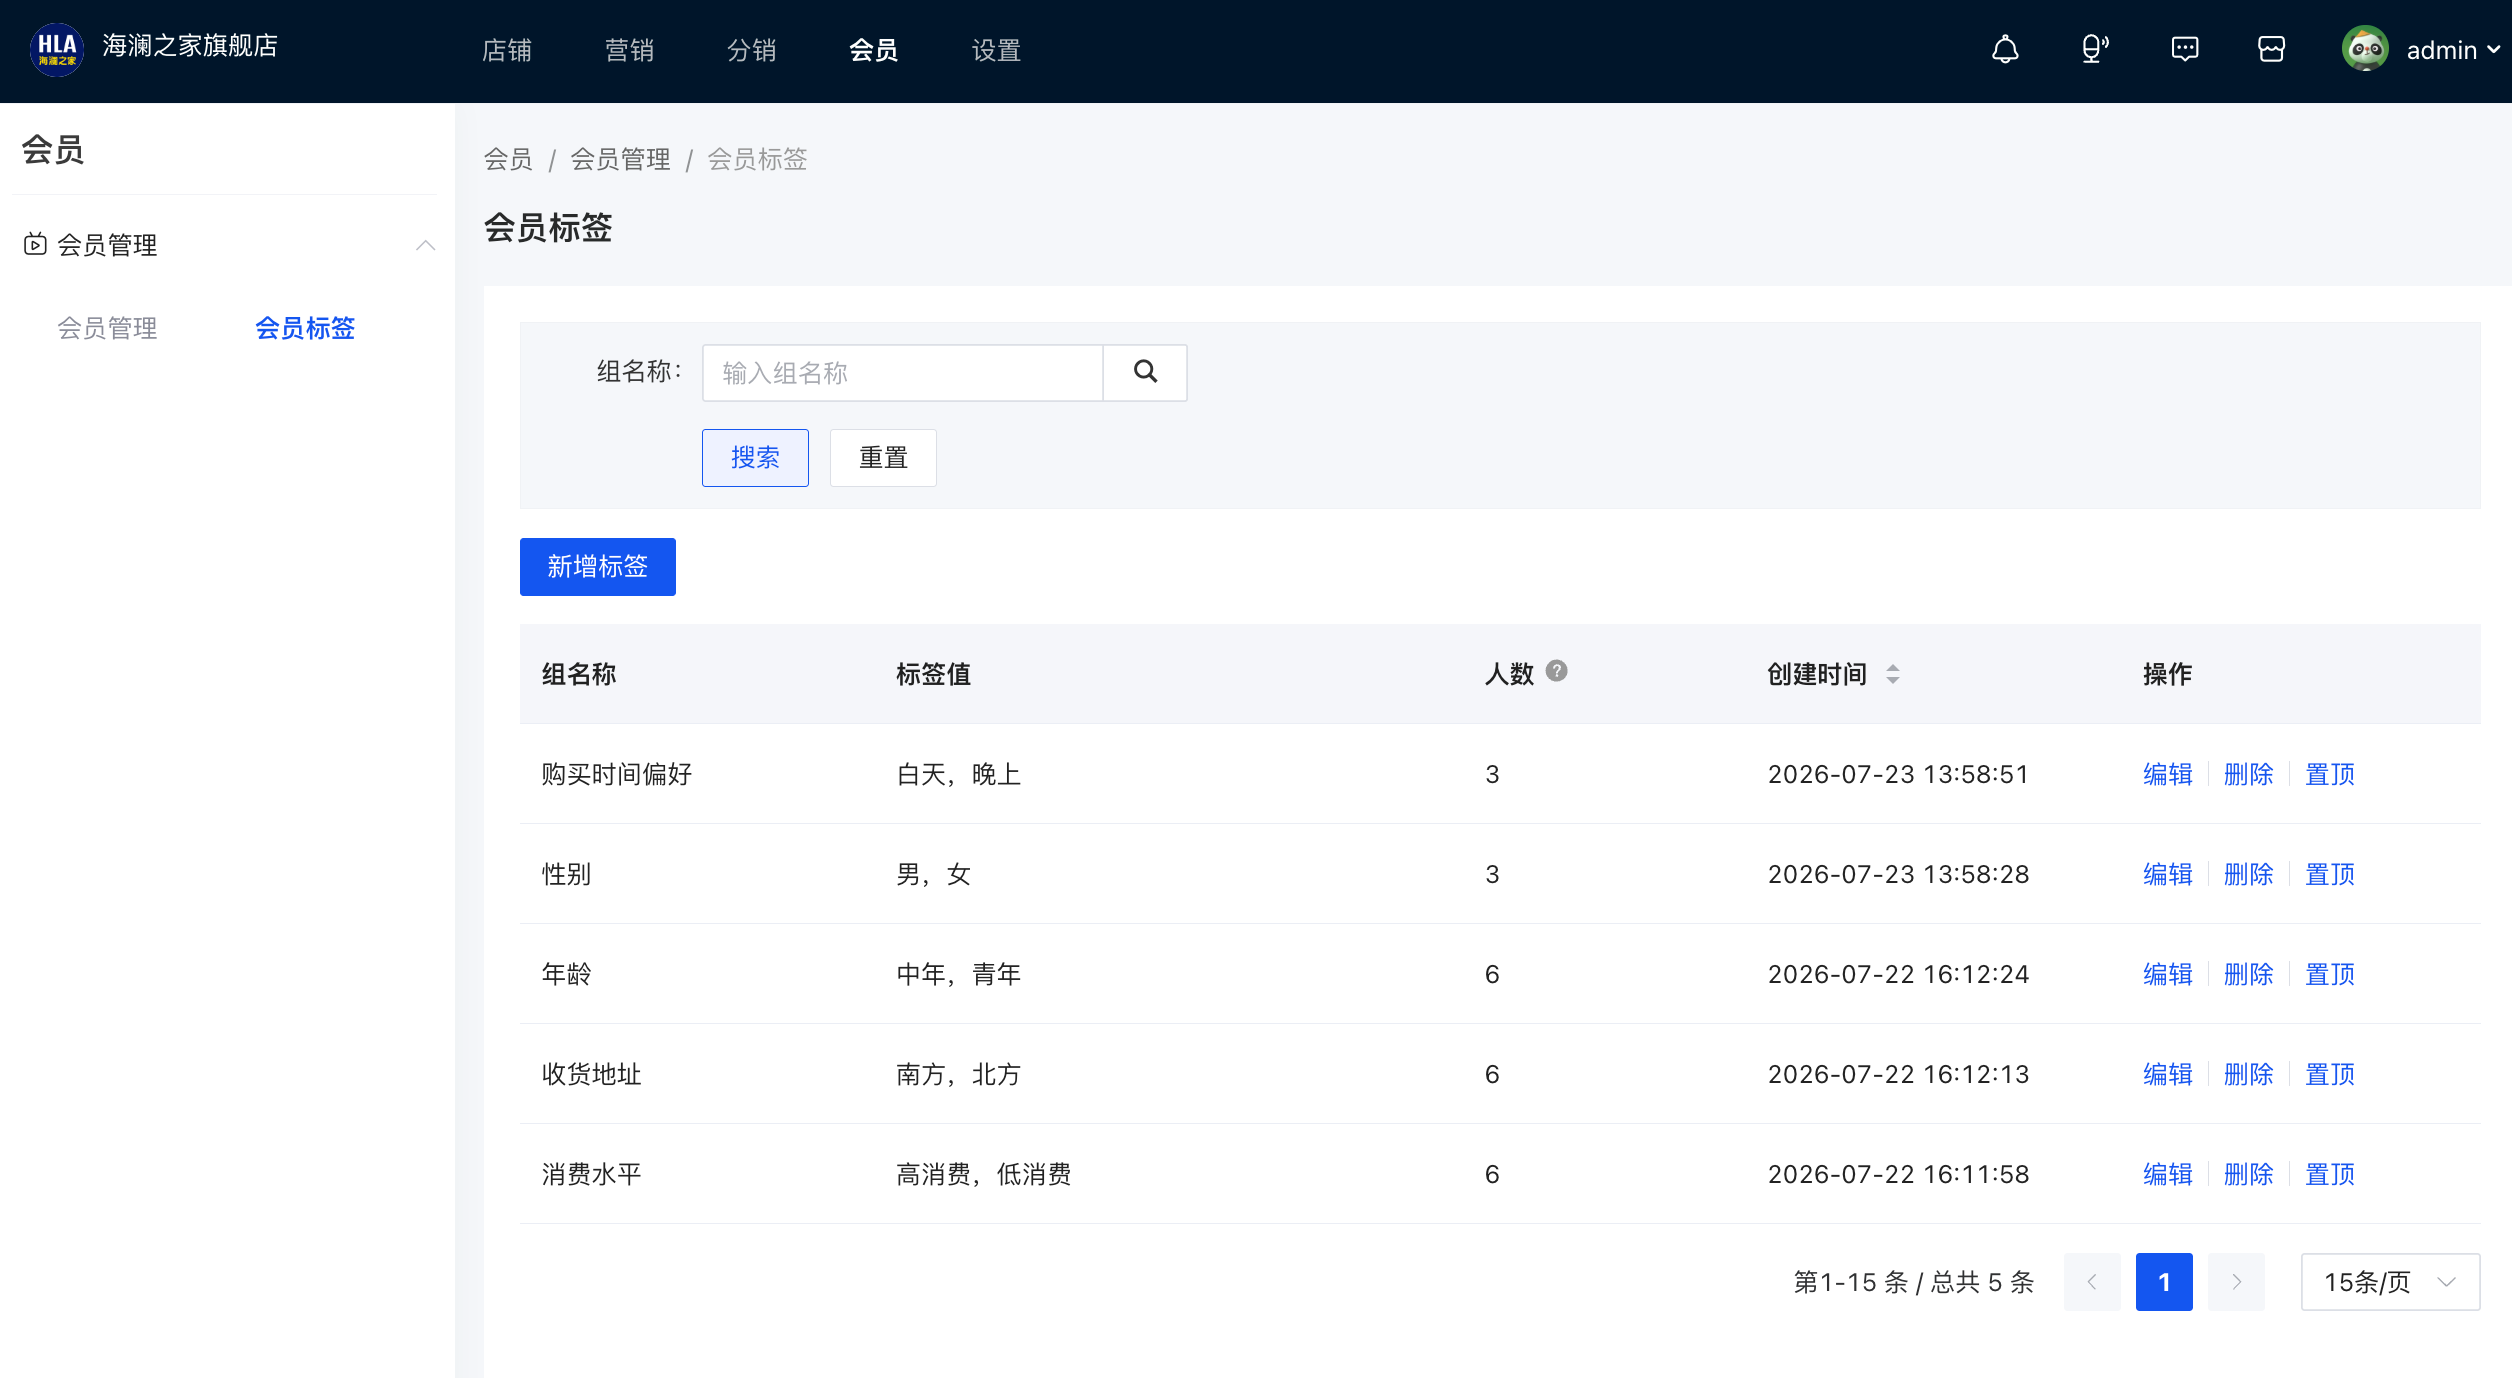Click the HLA store logo
Screen dimensions: 2512x1378
tap(57, 49)
